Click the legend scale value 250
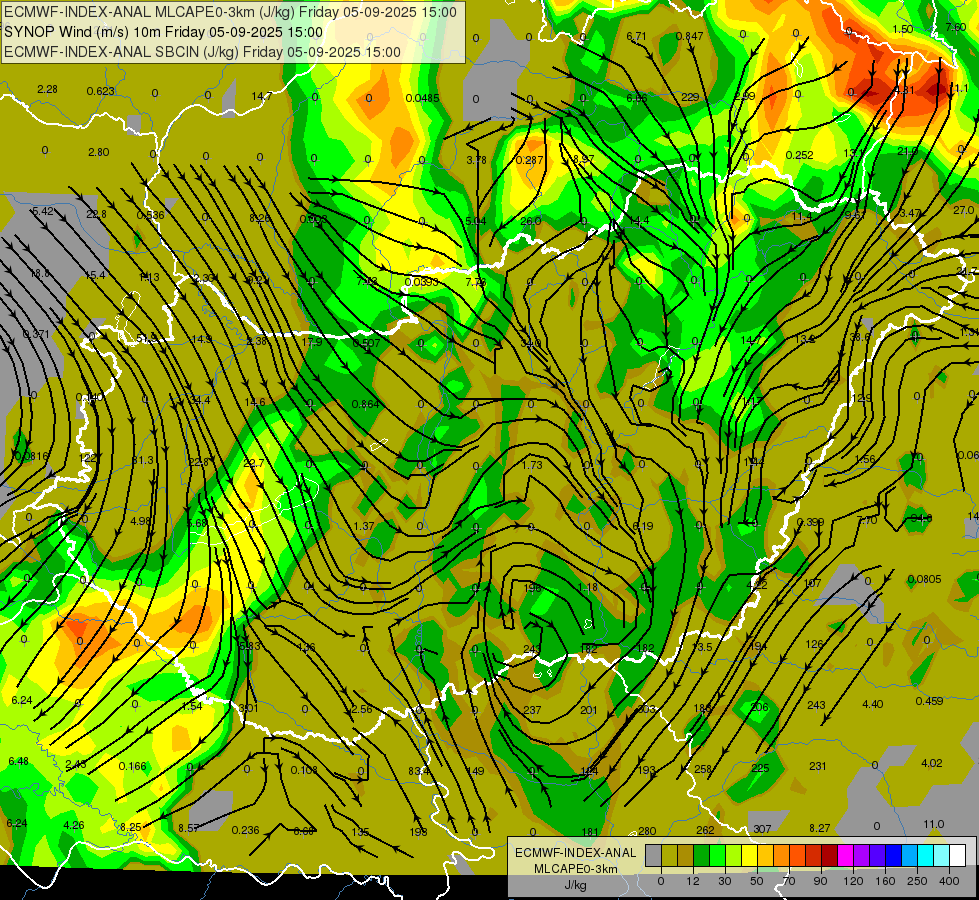 [x=917, y=881]
